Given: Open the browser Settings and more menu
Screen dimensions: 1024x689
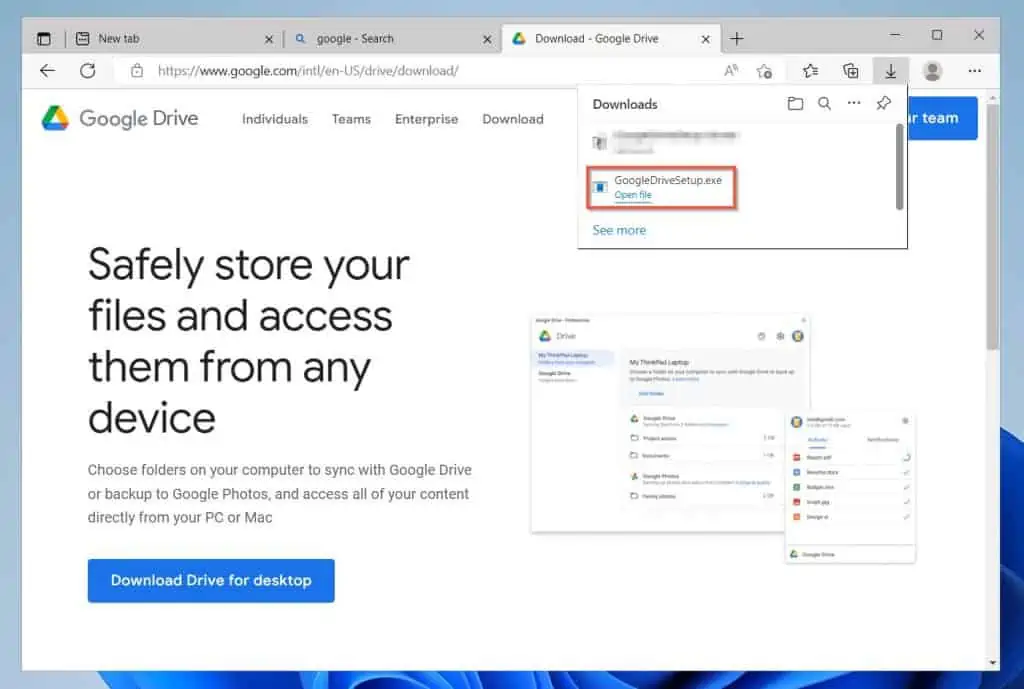Looking at the screenshot, I should coord(974,71).
